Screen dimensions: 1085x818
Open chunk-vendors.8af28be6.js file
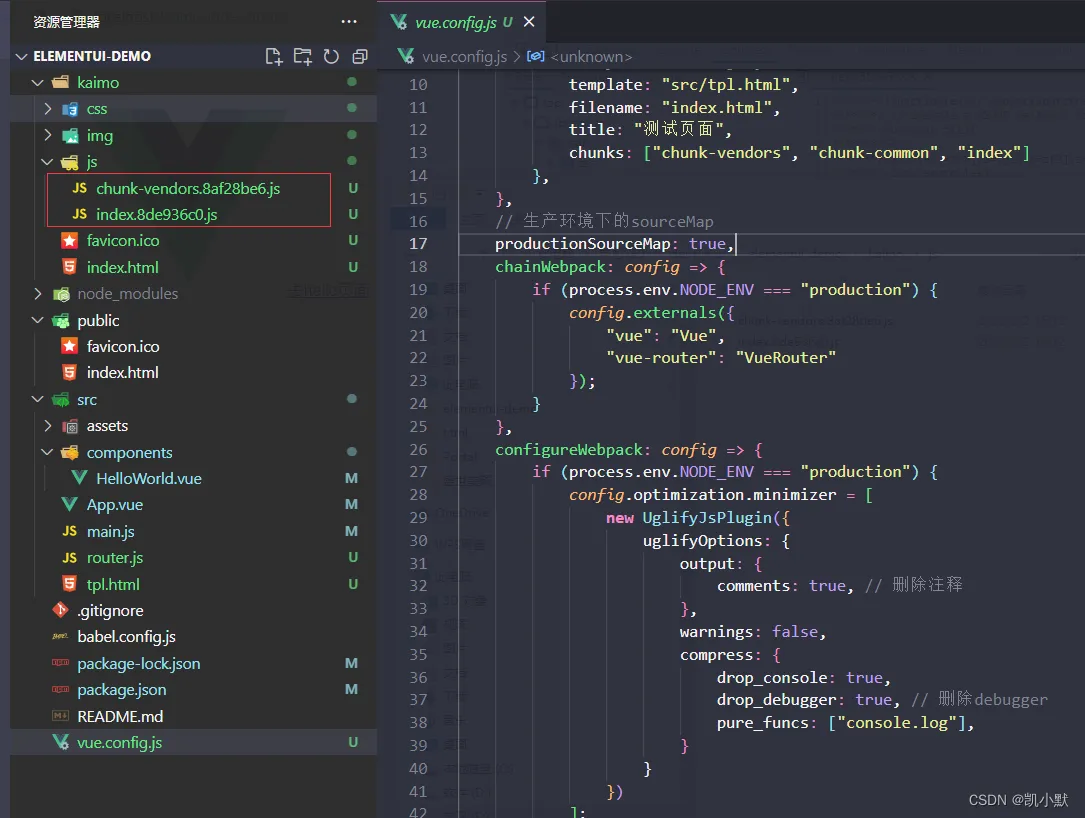click(x=188, y=188)
